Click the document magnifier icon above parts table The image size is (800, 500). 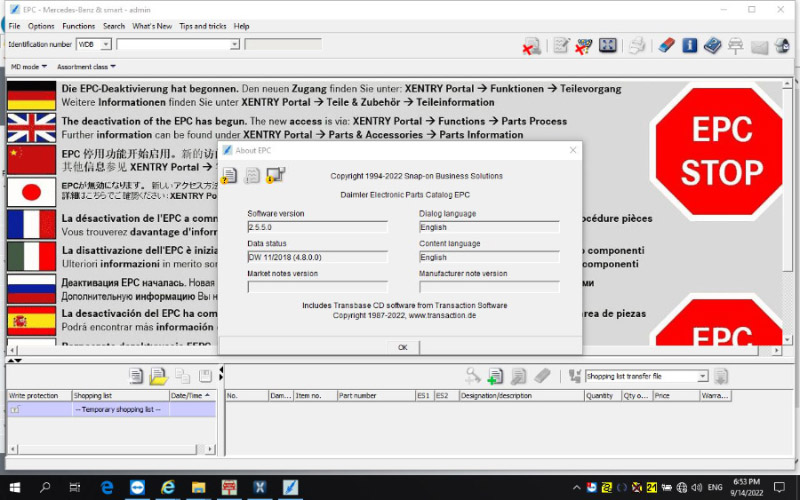pyautogui.click(x=518, y=377)
